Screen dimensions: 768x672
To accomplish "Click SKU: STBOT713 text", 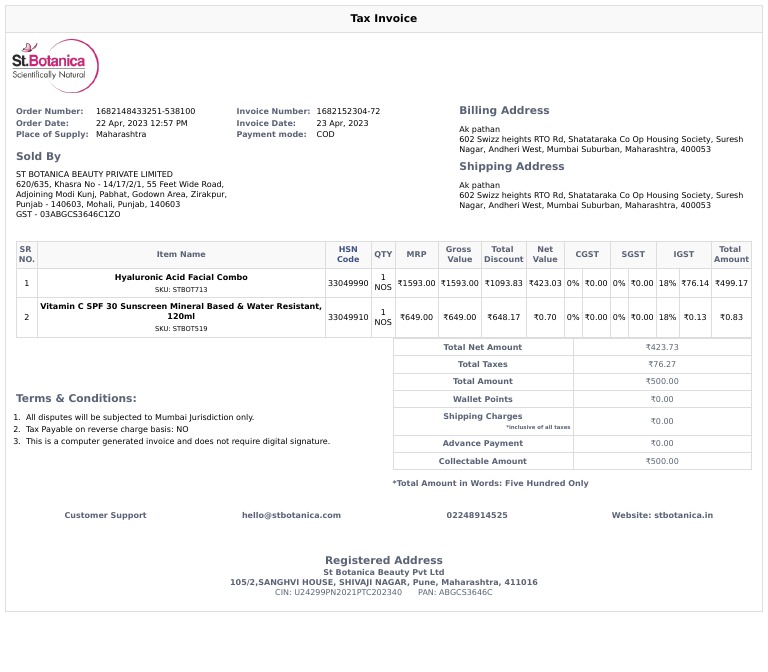I will [181, 289].
